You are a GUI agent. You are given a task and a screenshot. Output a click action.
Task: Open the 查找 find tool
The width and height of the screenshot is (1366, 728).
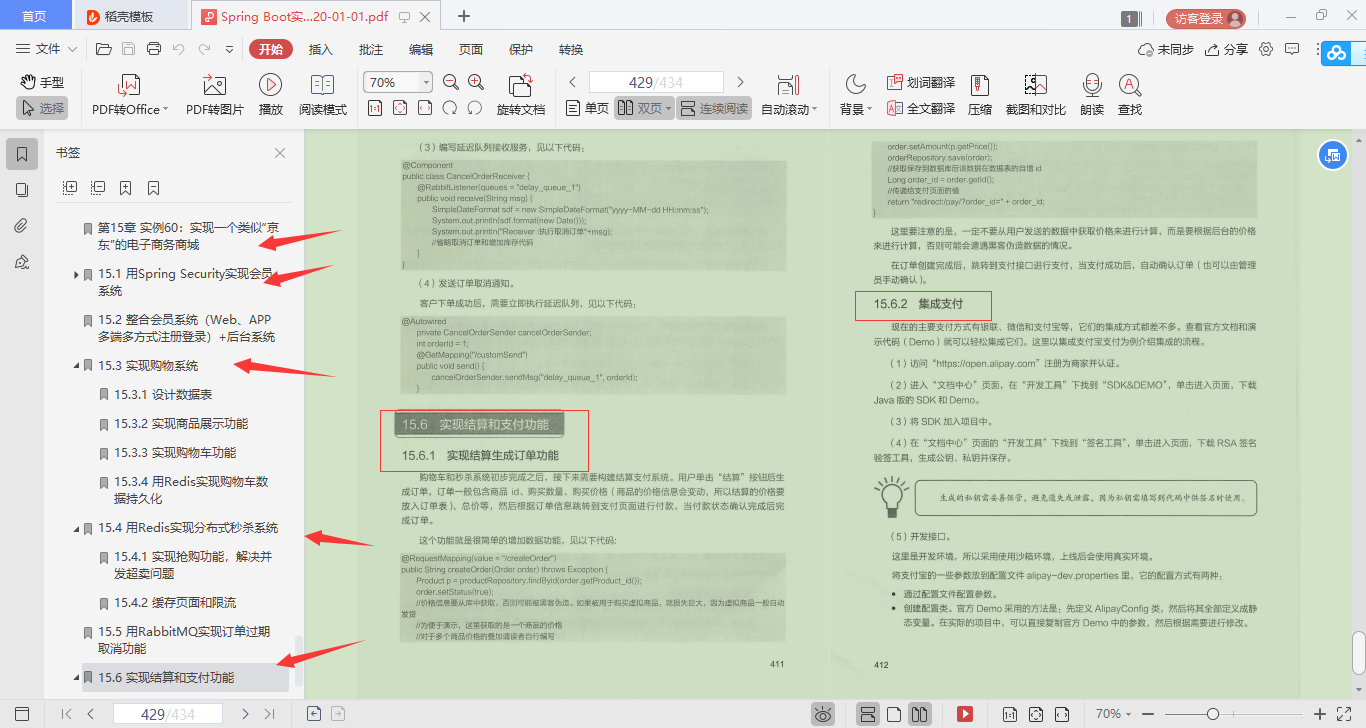1130,96
